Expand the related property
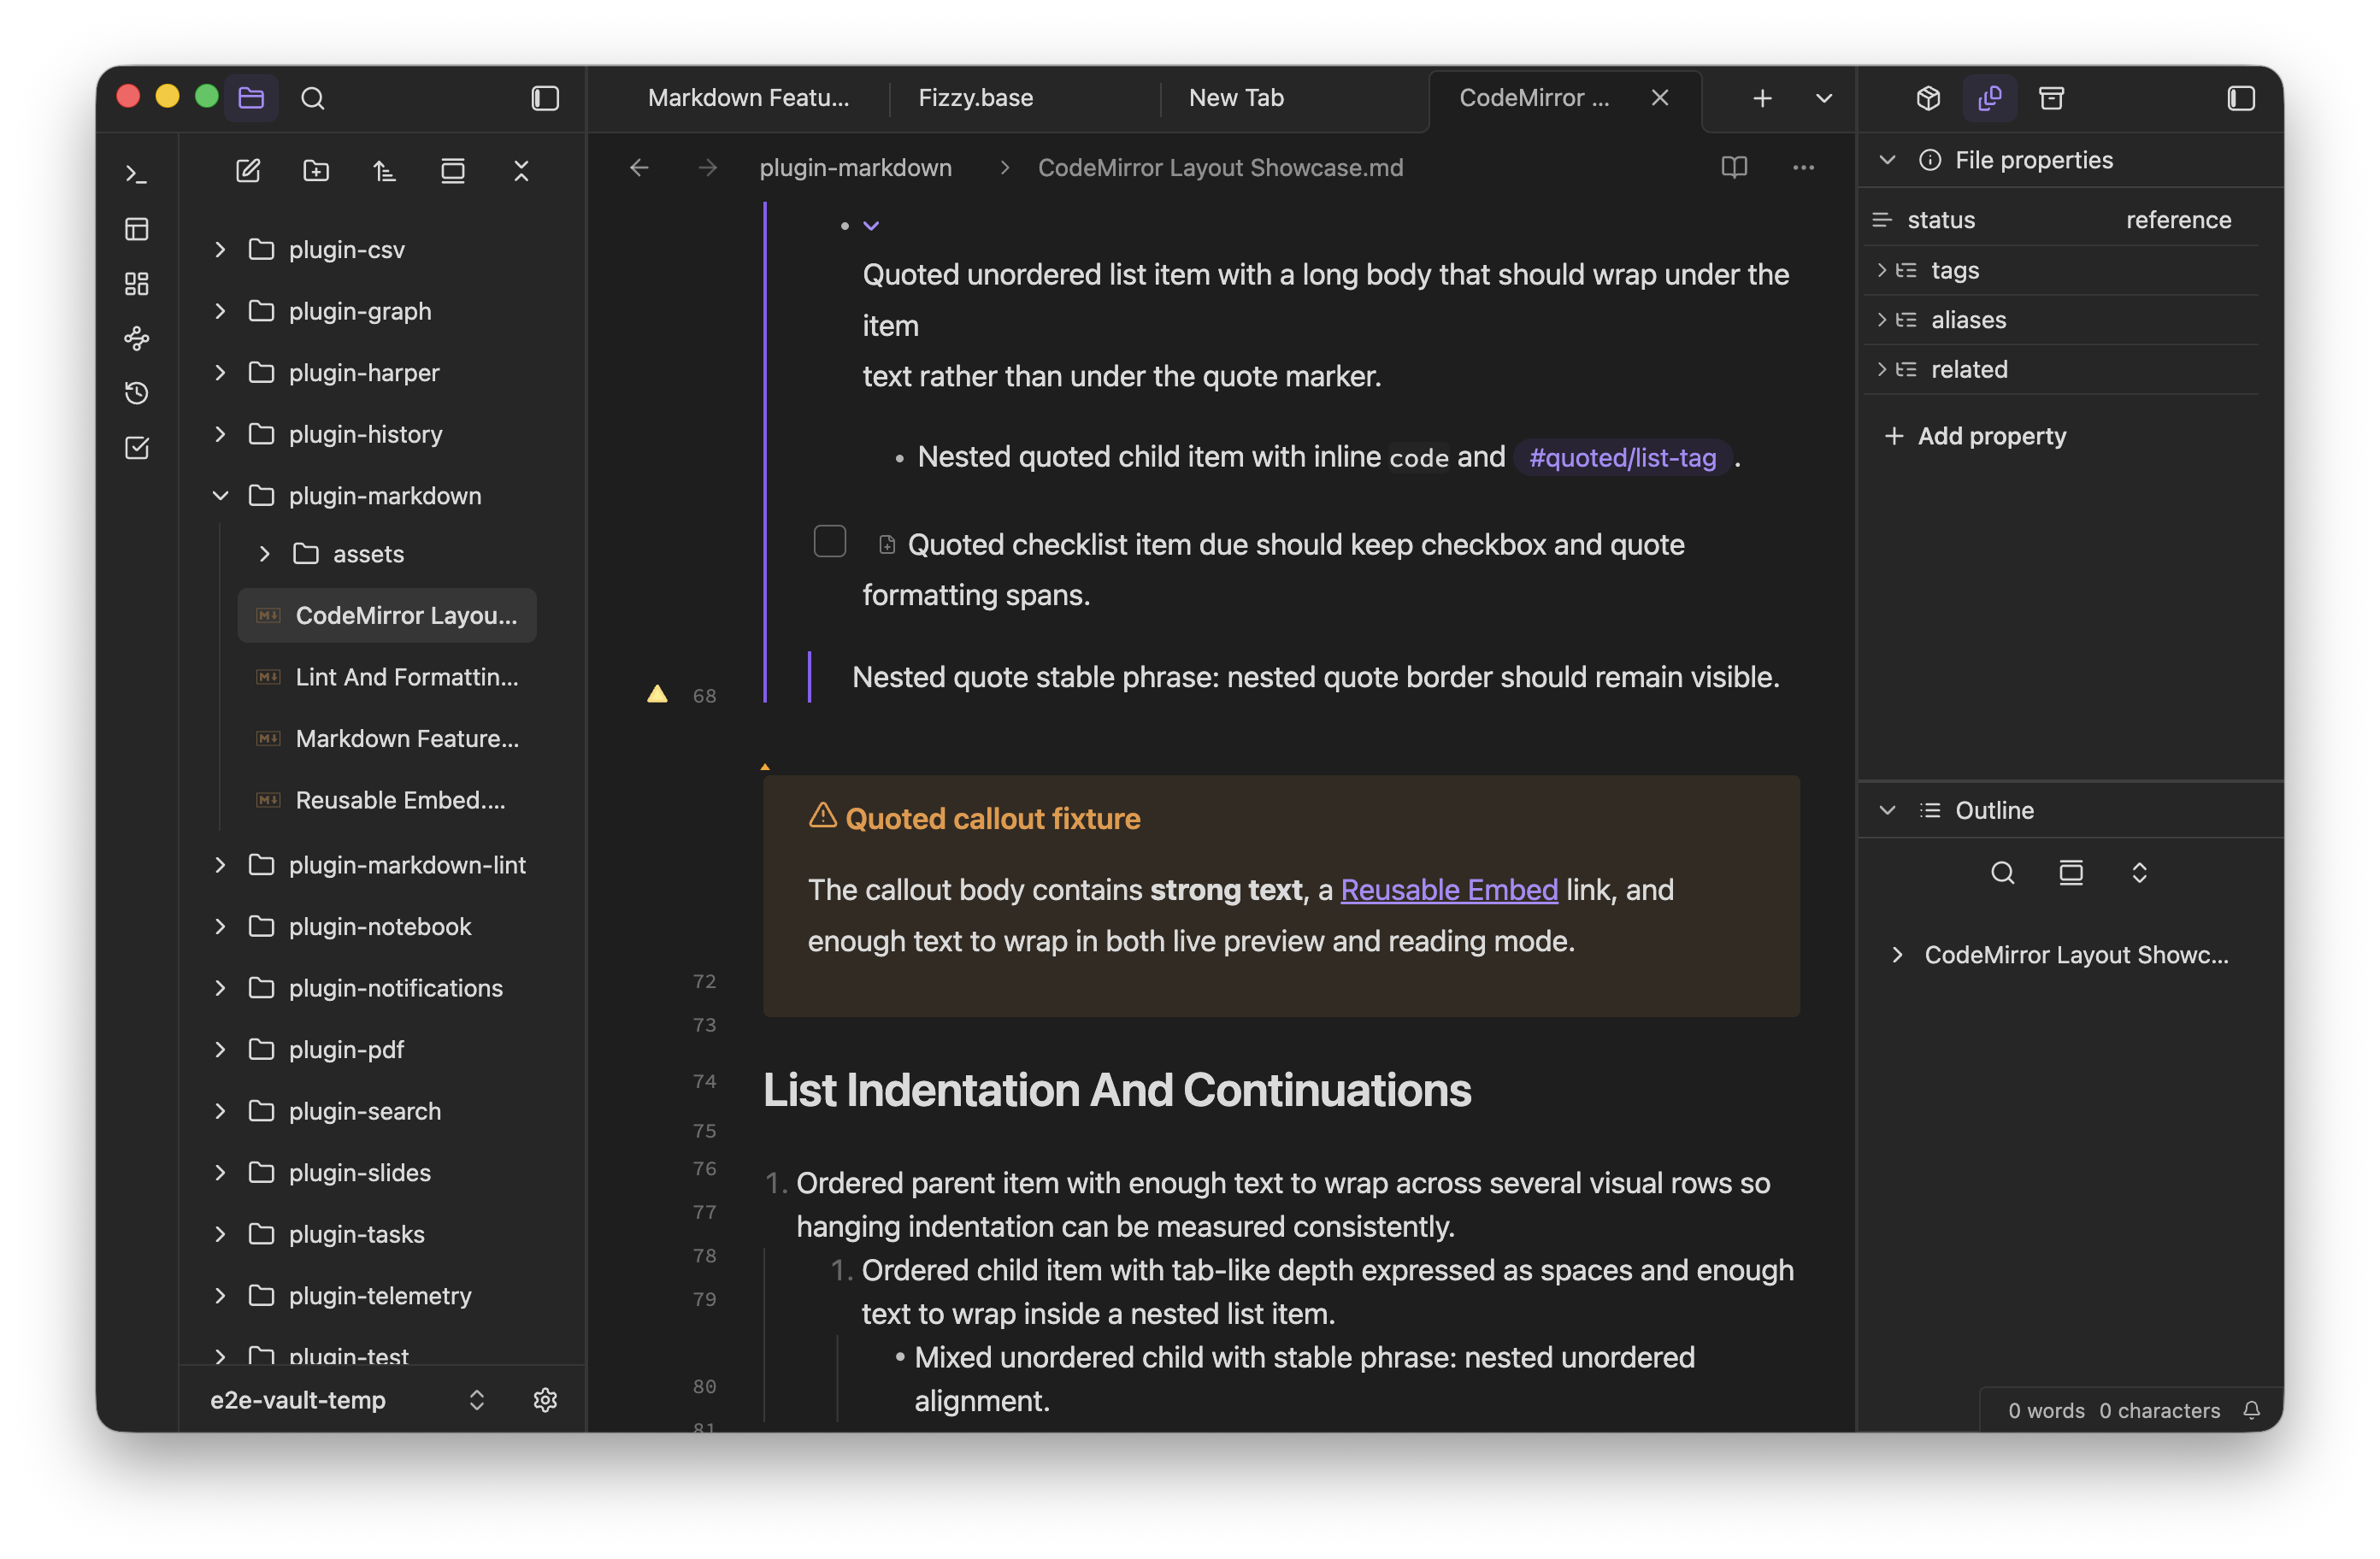This screenshot has height=1559, width=2380. [1882, 369]
